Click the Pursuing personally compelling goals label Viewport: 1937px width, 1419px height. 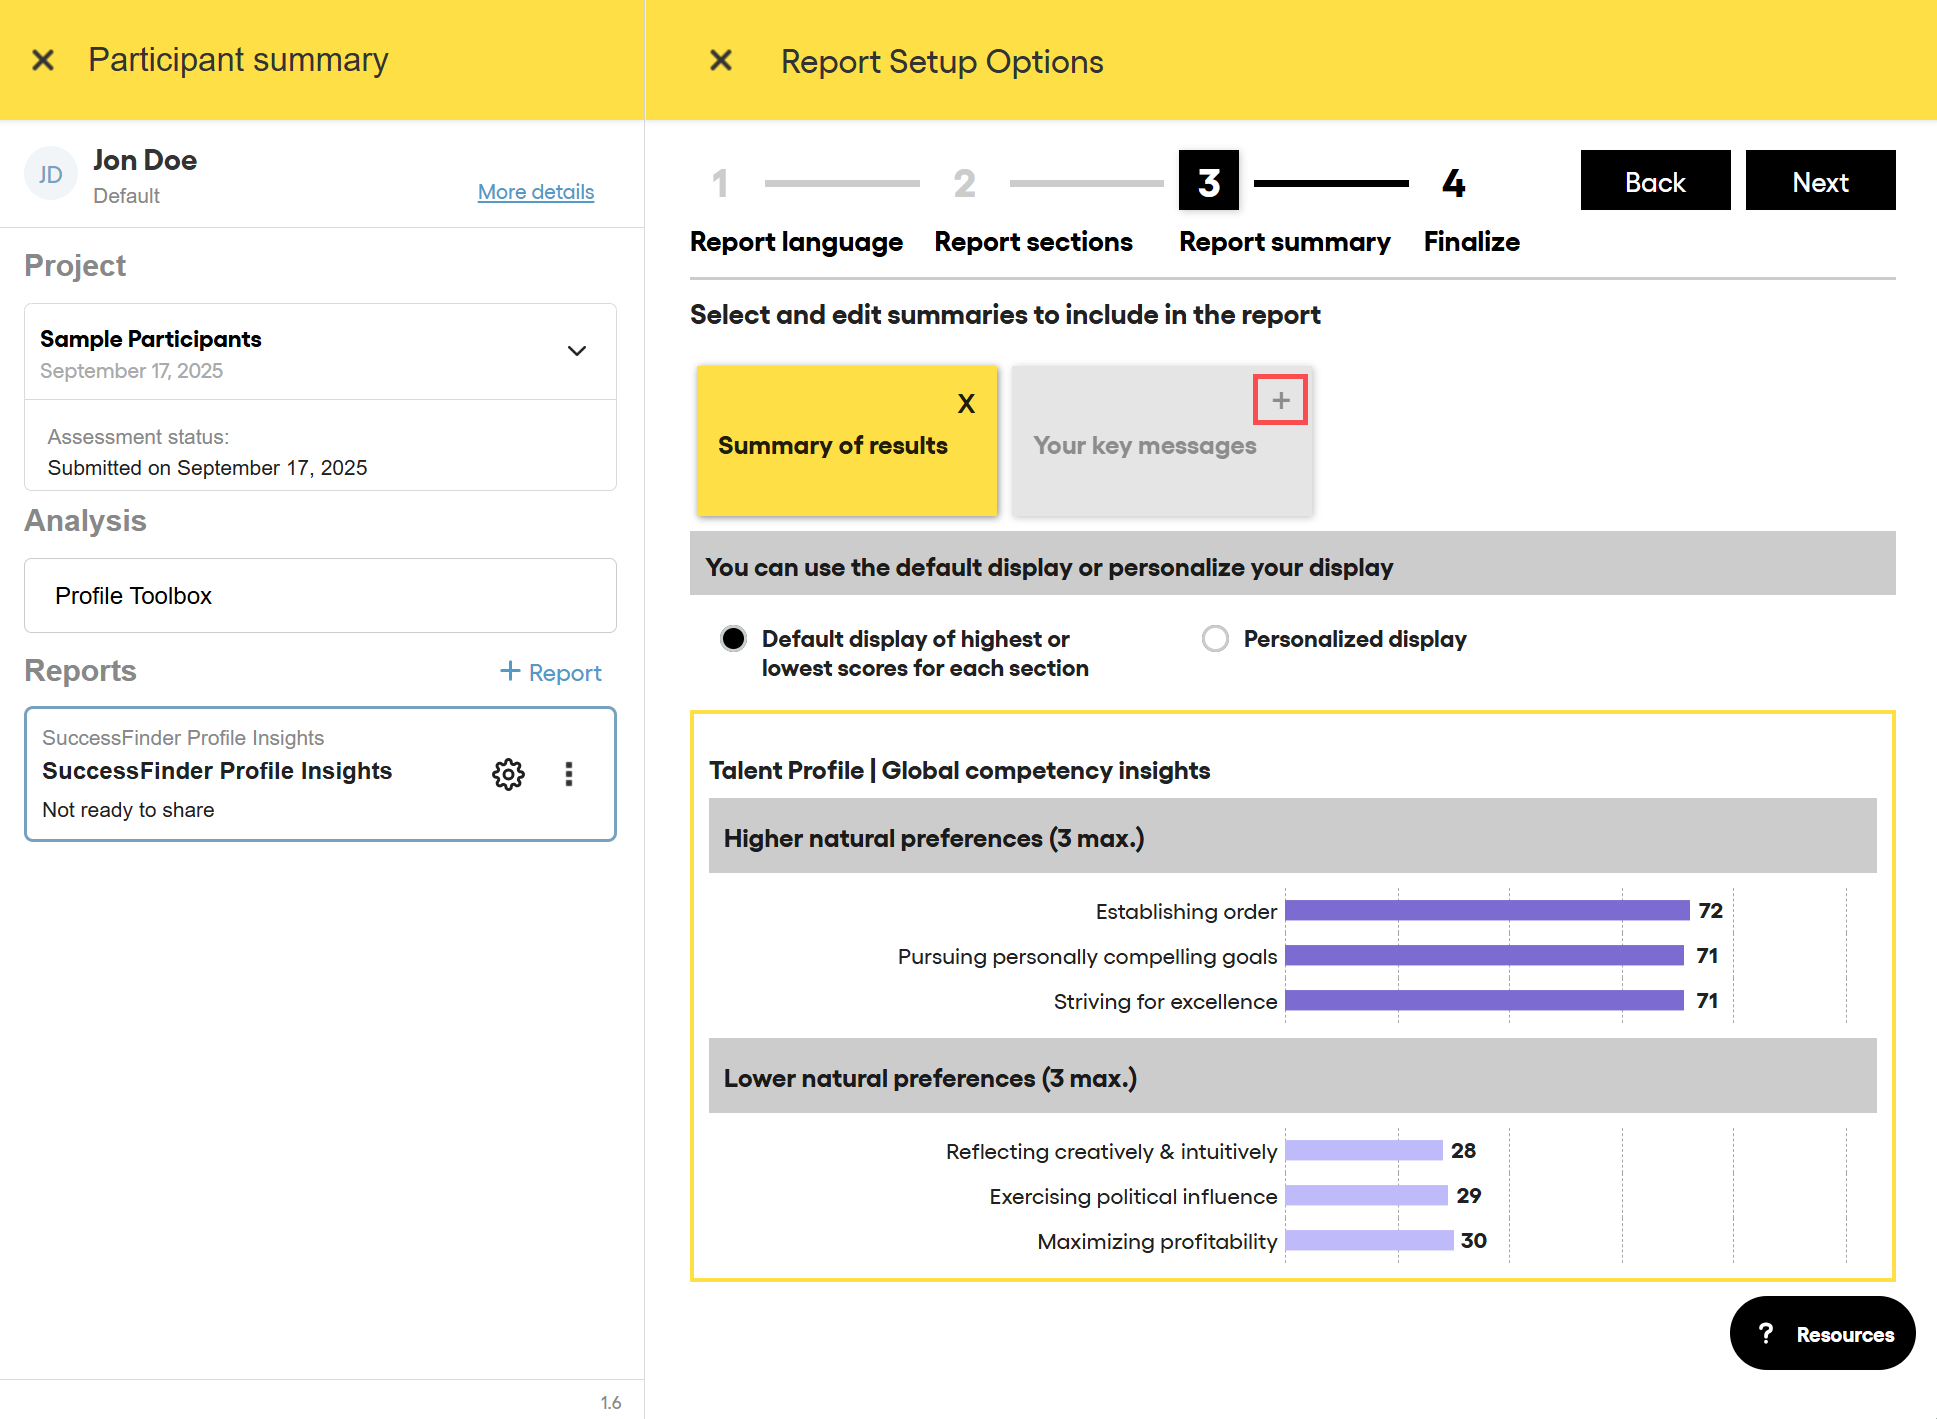click(1087, 957)
